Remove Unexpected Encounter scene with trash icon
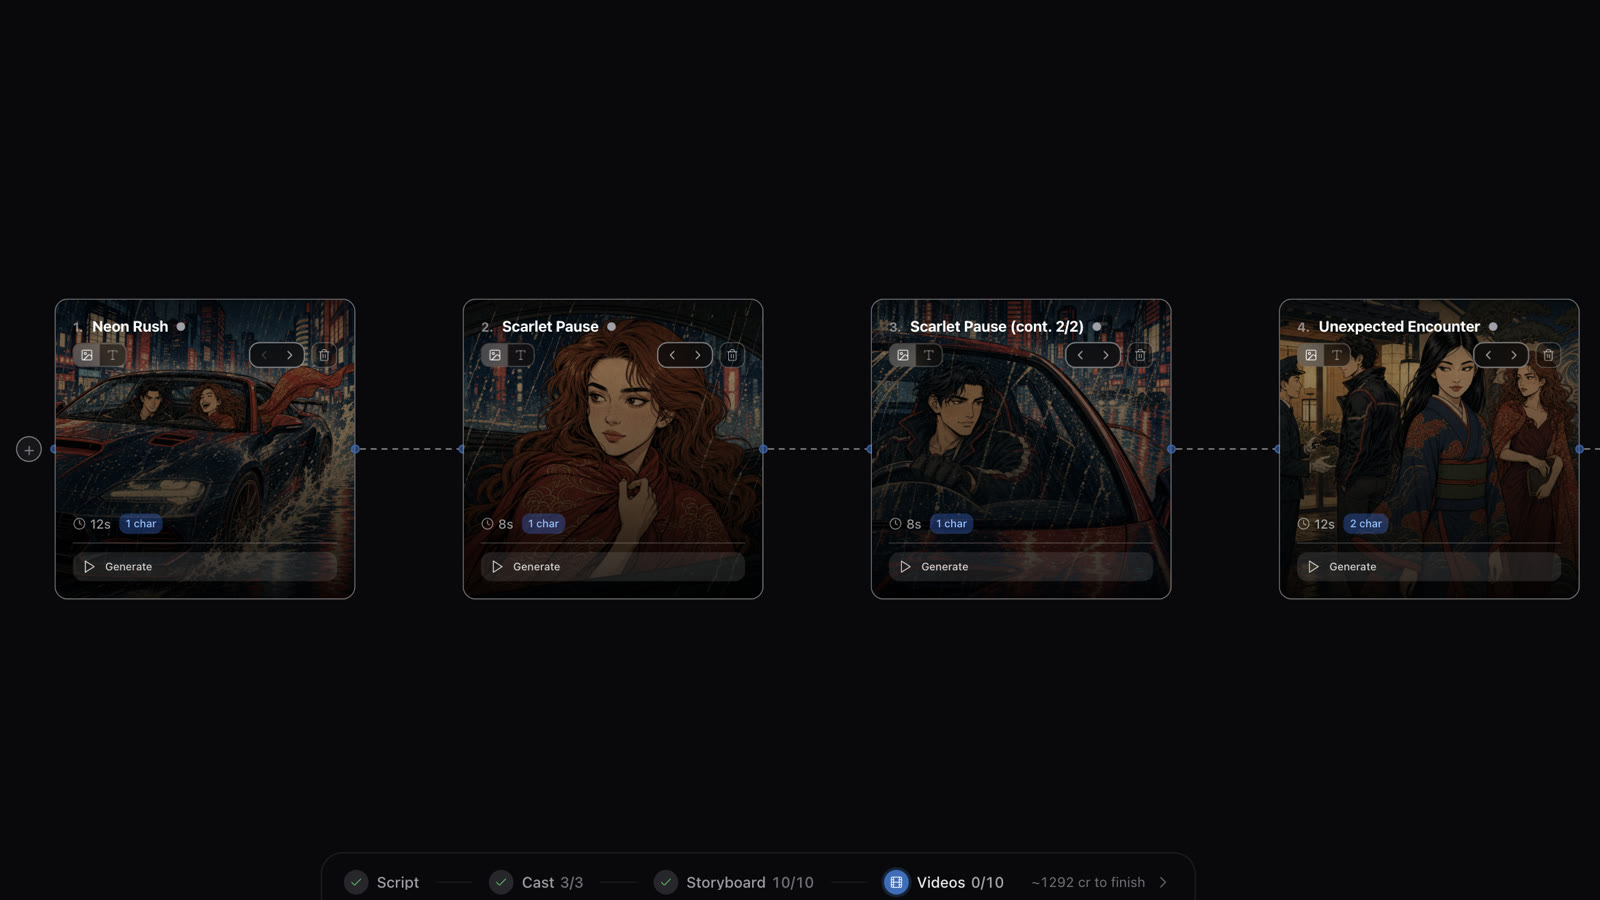Viewport: 1600px width, 900px height. pos(1548,355)
